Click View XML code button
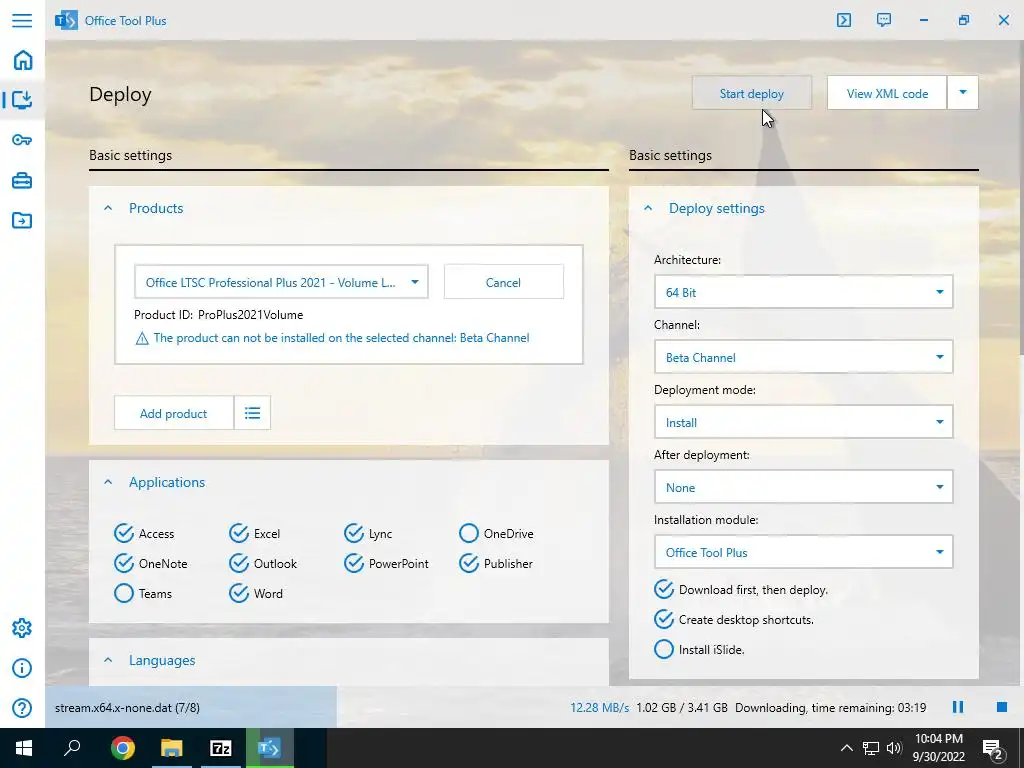This screenshot has height=768, width=1024. [887, 93]
